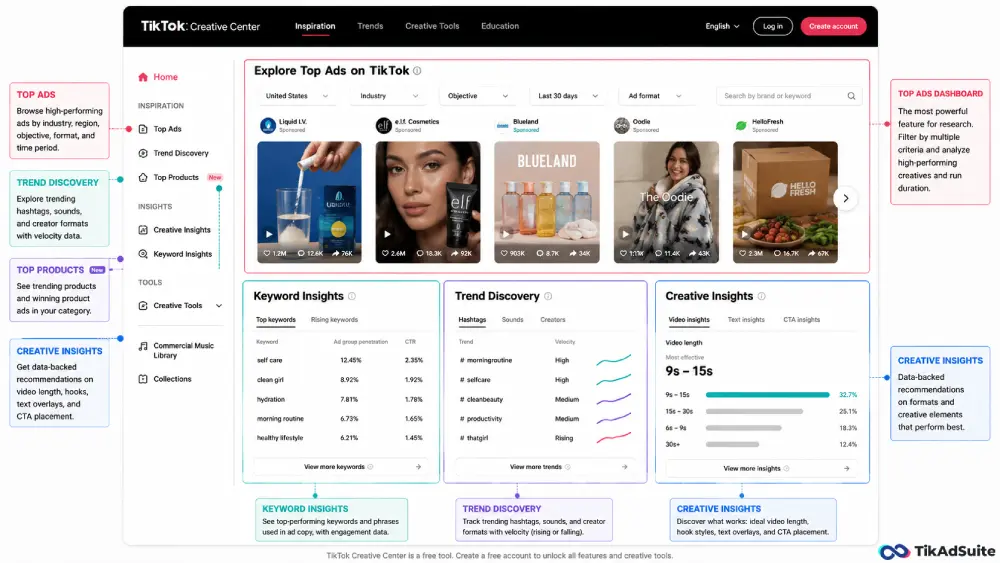Click the self care keyword row
1000x563 pixels.
point(340,360)
